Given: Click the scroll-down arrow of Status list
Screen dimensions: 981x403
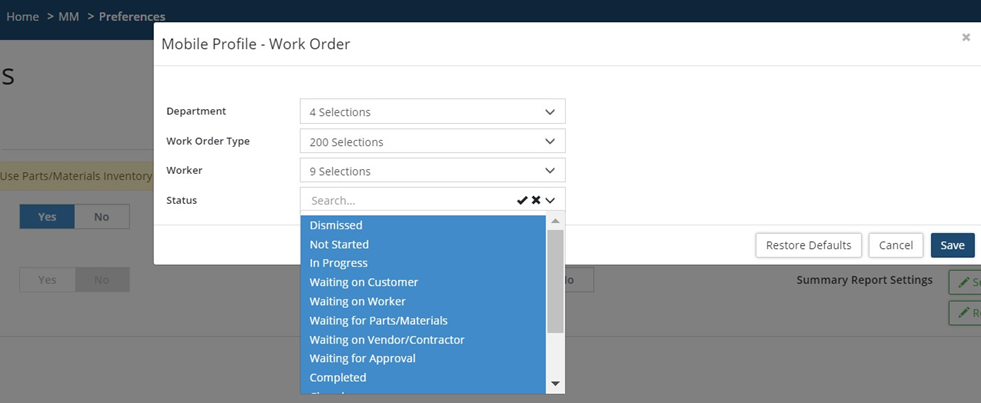Looking at the screenshot, I should pyautogui.click(x=556, y=384).
